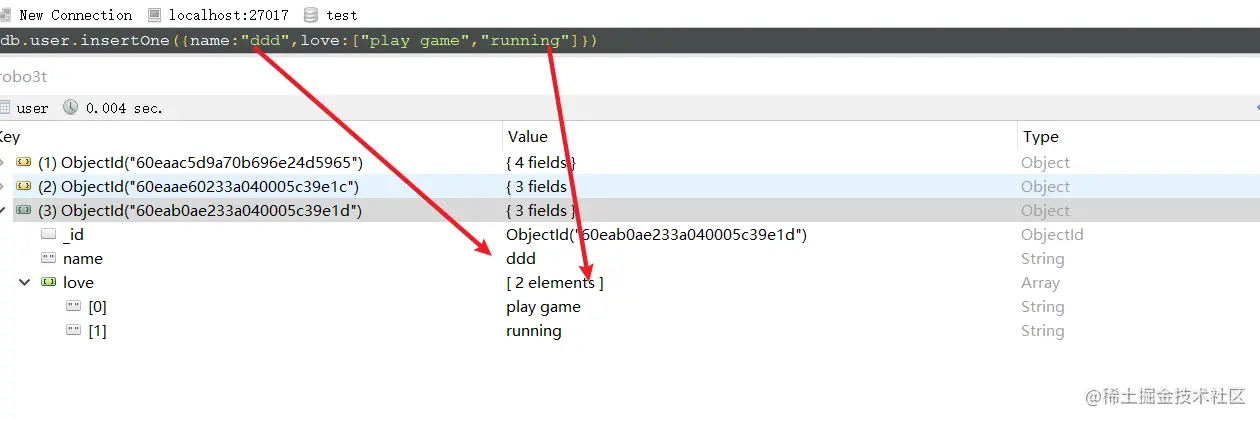
Task: Click the string icon beside [1]
Action: pos(73,331)
